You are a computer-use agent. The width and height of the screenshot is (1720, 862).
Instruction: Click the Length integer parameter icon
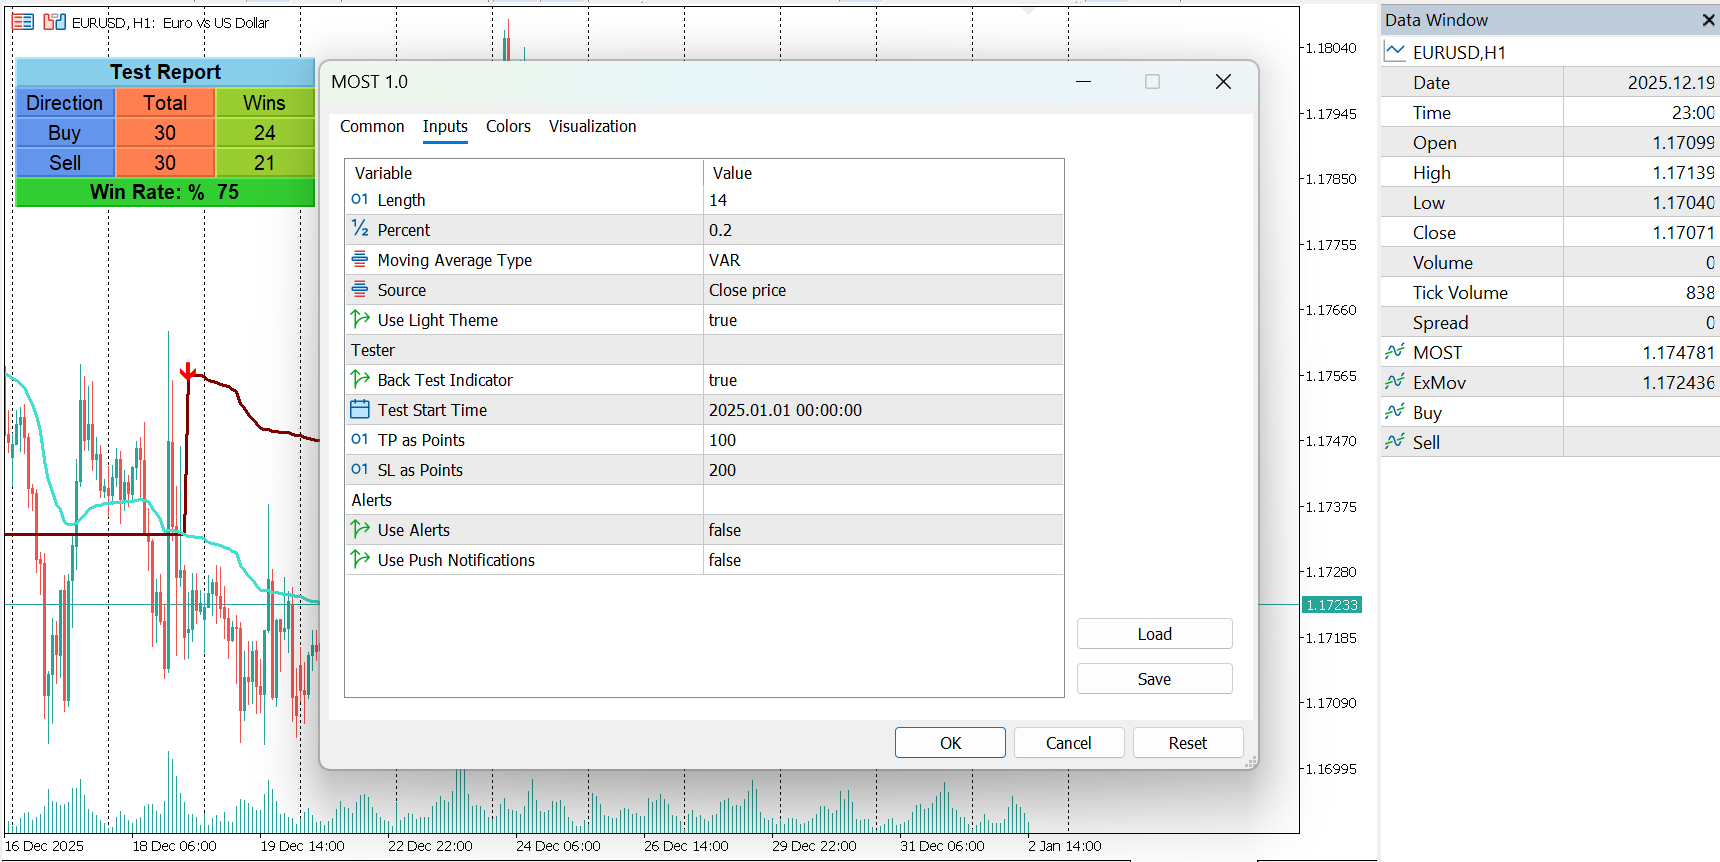(x=360, y=199)
